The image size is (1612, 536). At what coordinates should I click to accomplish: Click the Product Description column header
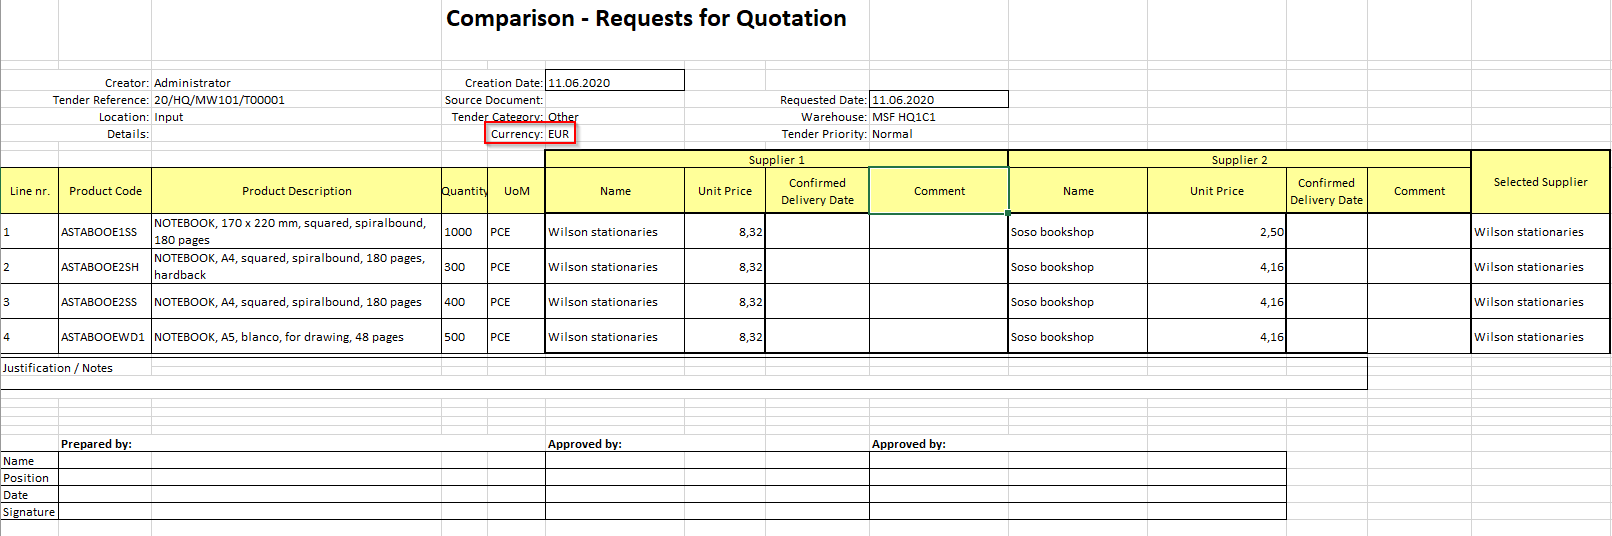[x=296, y=191]
